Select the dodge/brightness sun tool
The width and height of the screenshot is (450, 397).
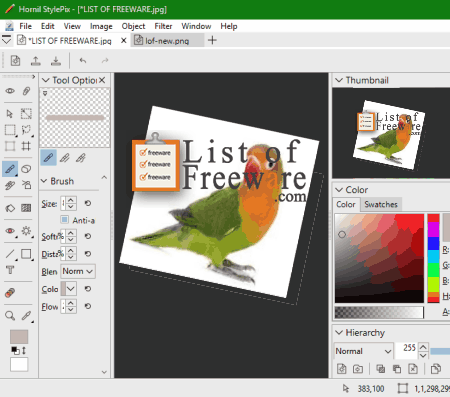(x=26, y=231)
